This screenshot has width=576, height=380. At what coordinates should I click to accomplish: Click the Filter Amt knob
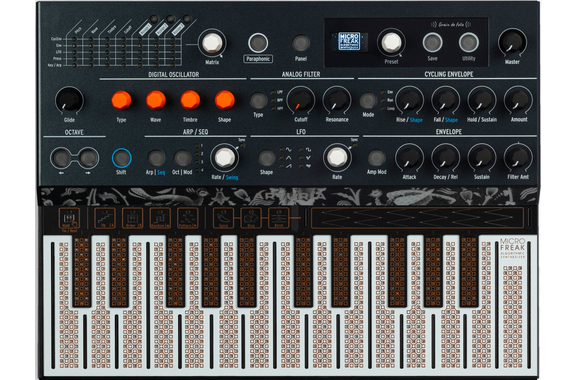(518, 158)
